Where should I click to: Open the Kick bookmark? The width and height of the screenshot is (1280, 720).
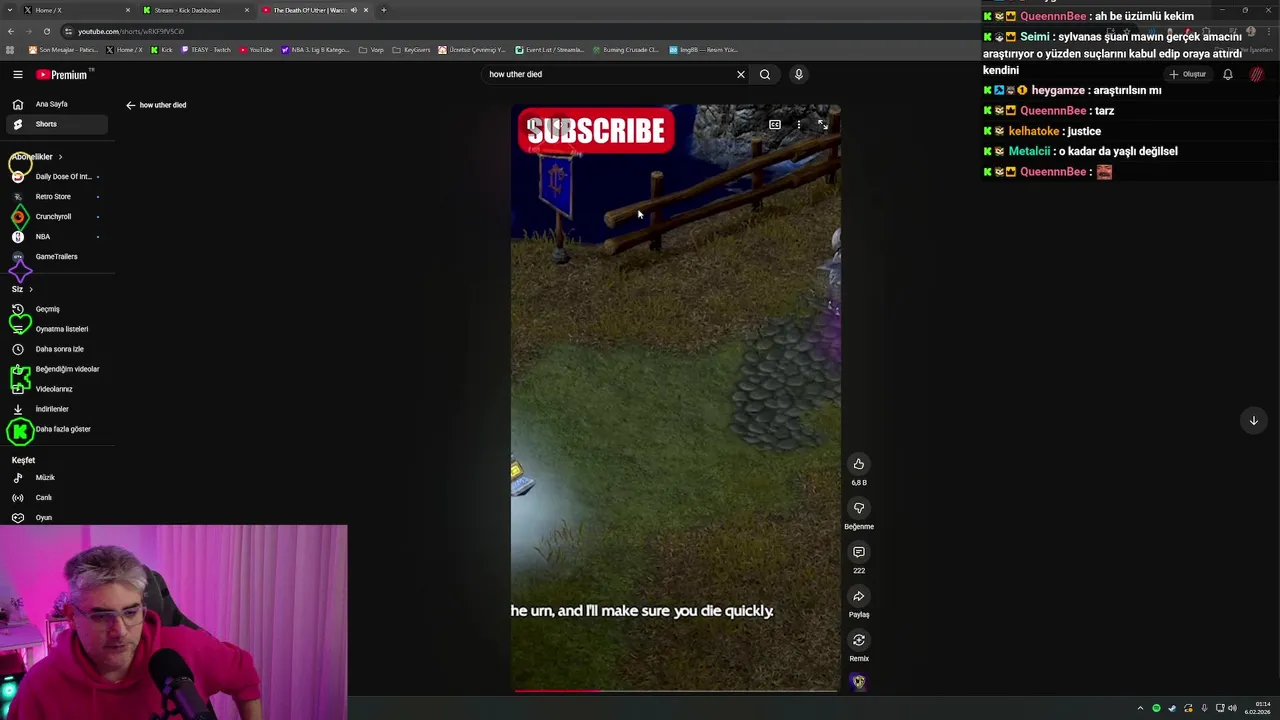pyautogui.click(x=162, y=49)
